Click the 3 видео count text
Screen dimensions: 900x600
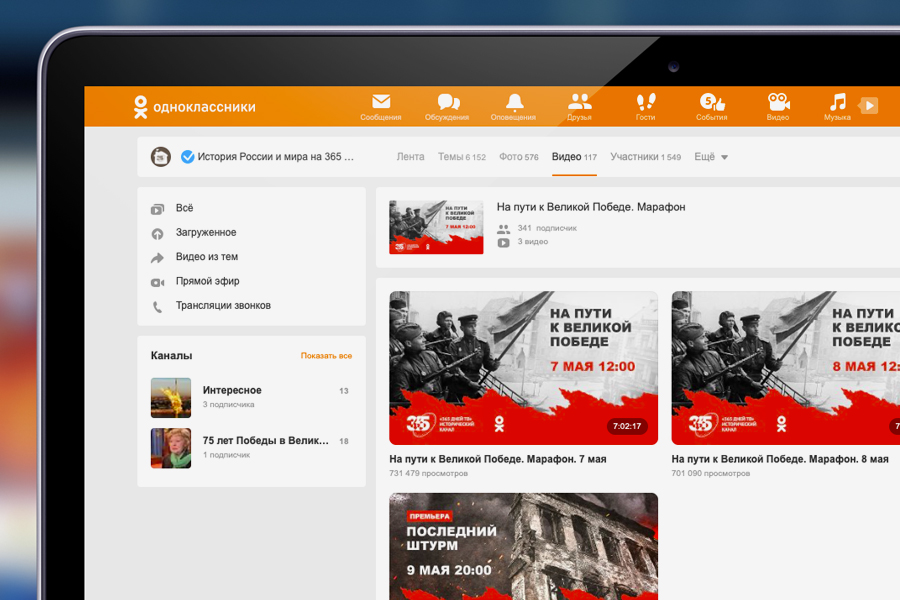(533, 242)
